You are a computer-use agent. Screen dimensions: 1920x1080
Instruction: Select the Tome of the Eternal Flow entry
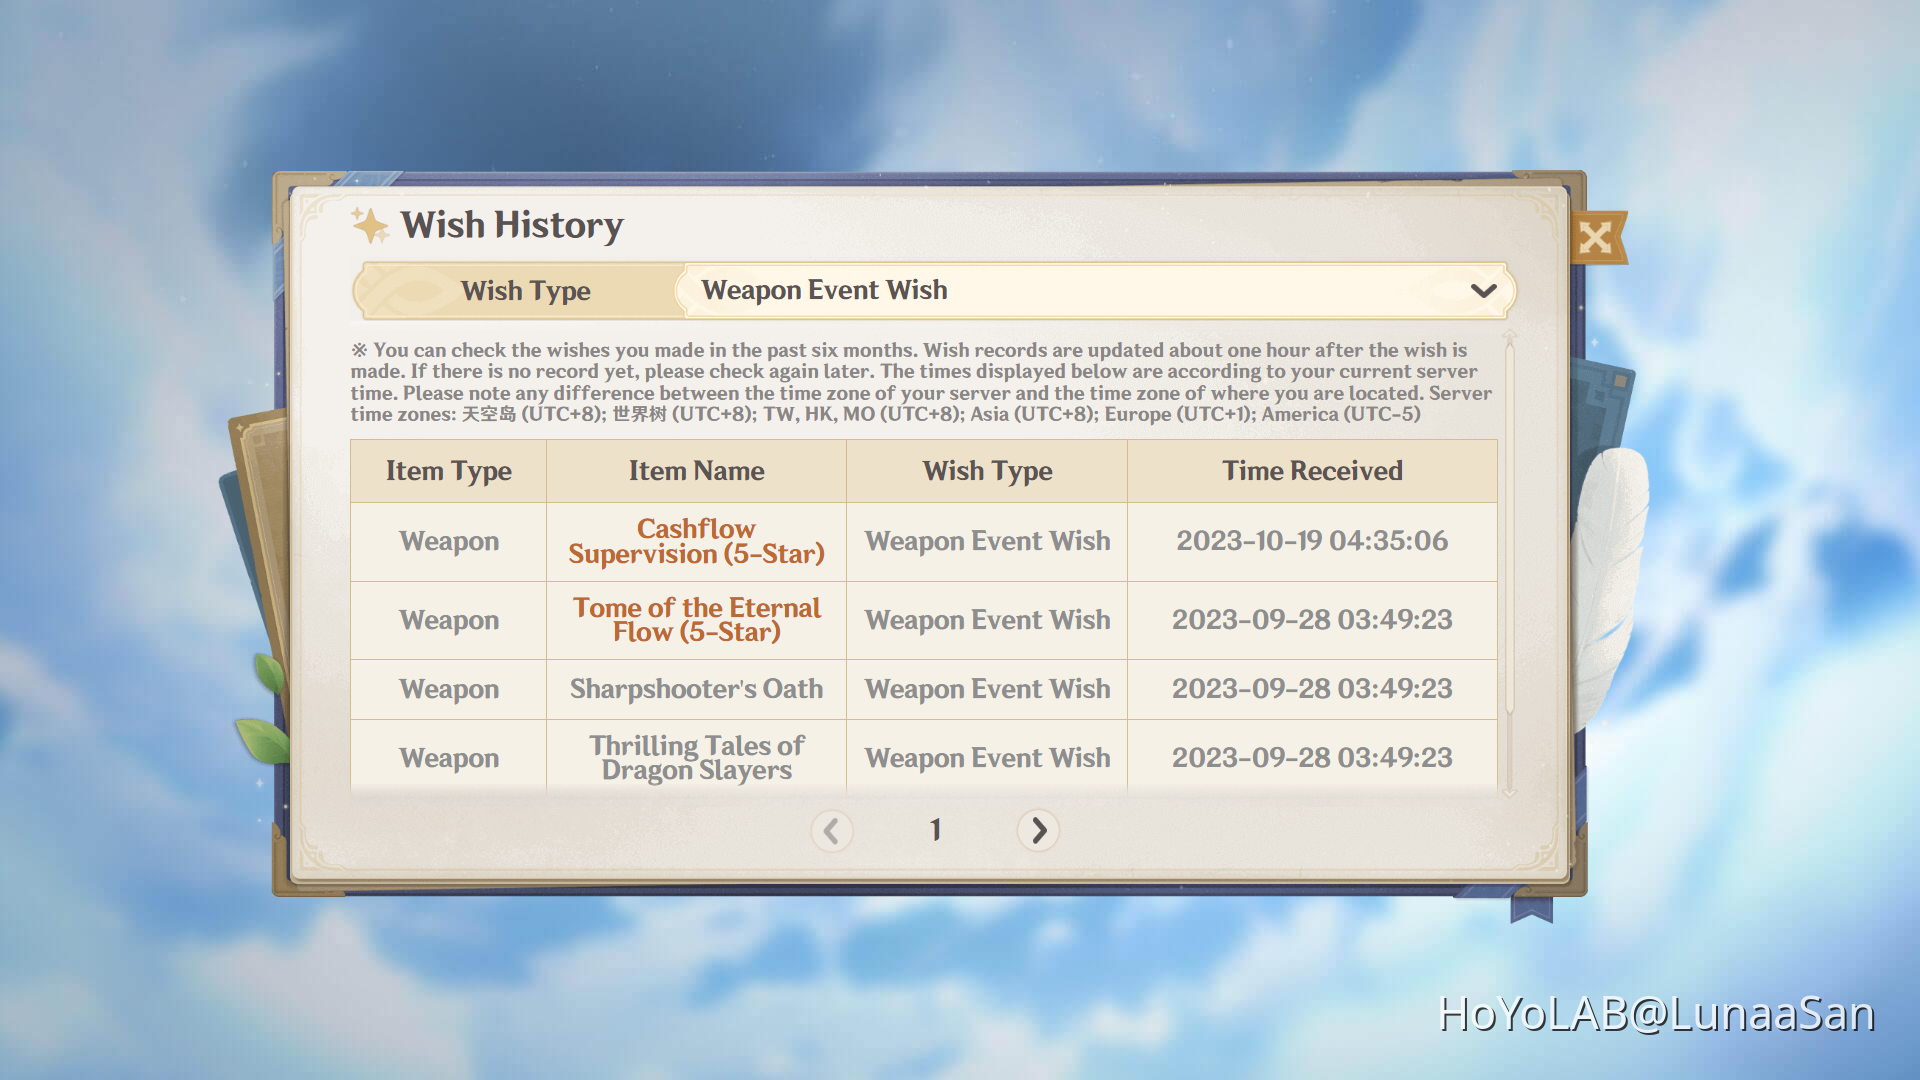pos(696,620)
